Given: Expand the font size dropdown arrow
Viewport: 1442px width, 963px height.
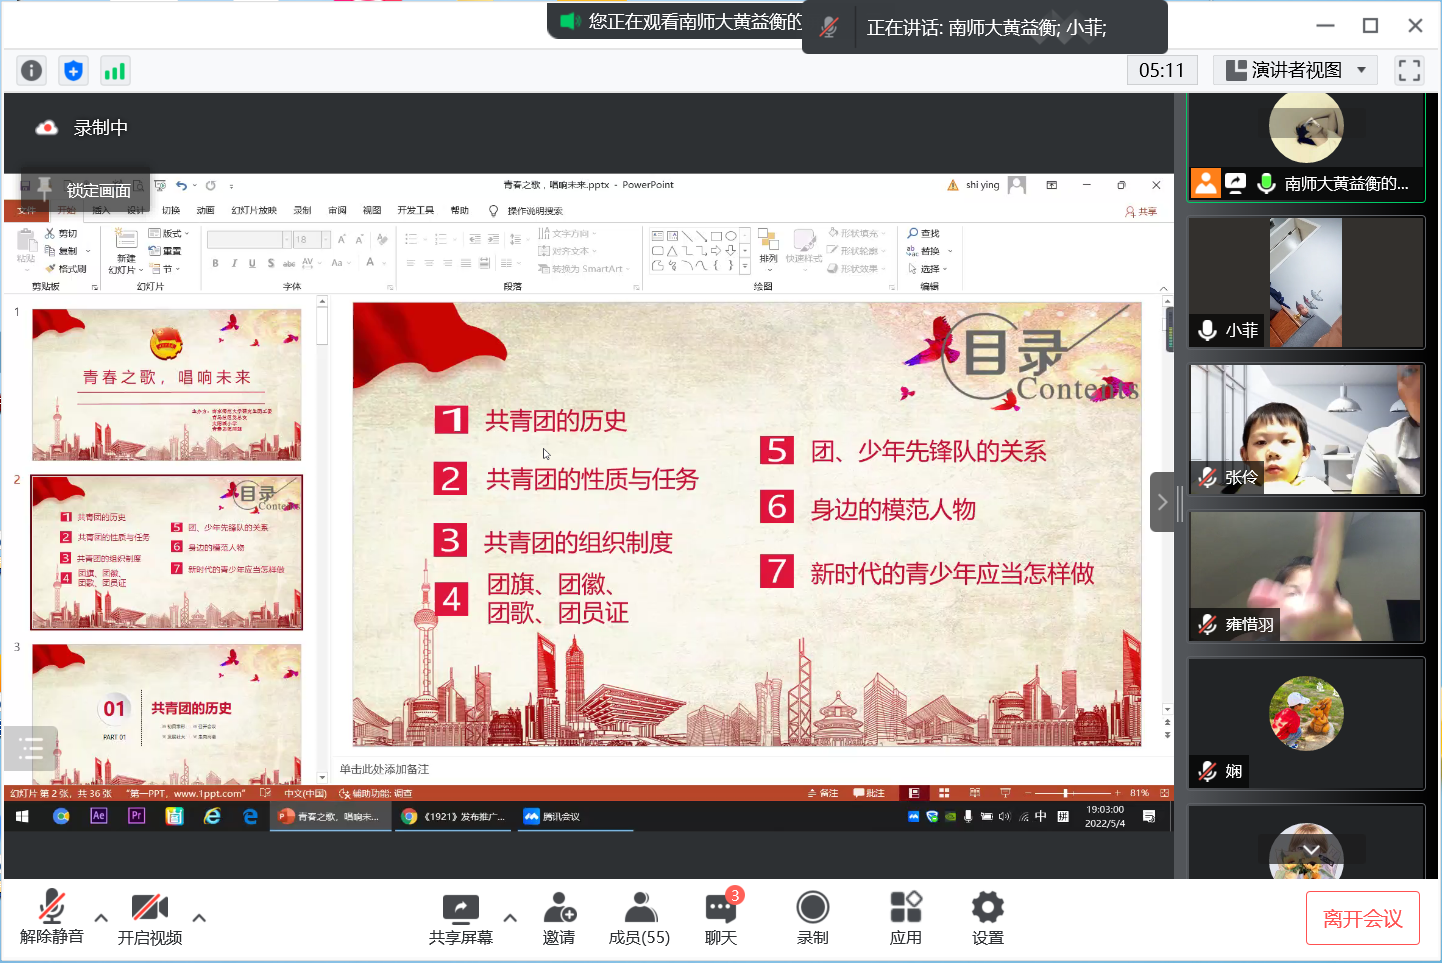Looking at the screenshot, I should (326, 238).
